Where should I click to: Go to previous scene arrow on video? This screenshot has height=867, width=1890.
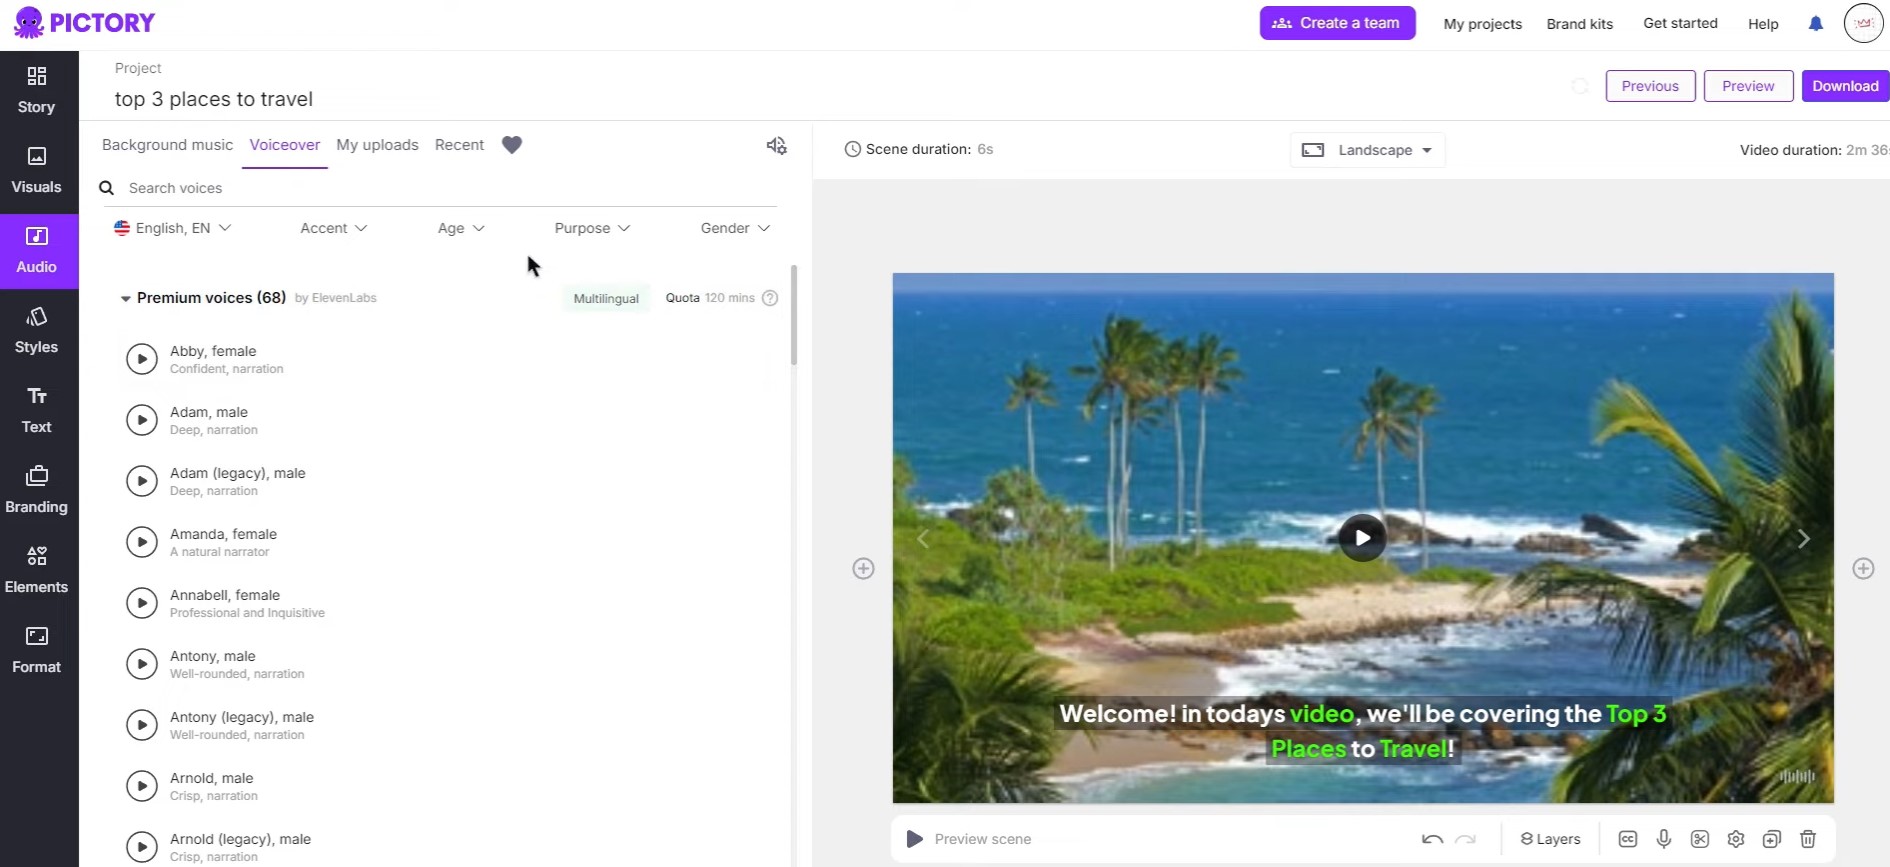pos(923,539)
